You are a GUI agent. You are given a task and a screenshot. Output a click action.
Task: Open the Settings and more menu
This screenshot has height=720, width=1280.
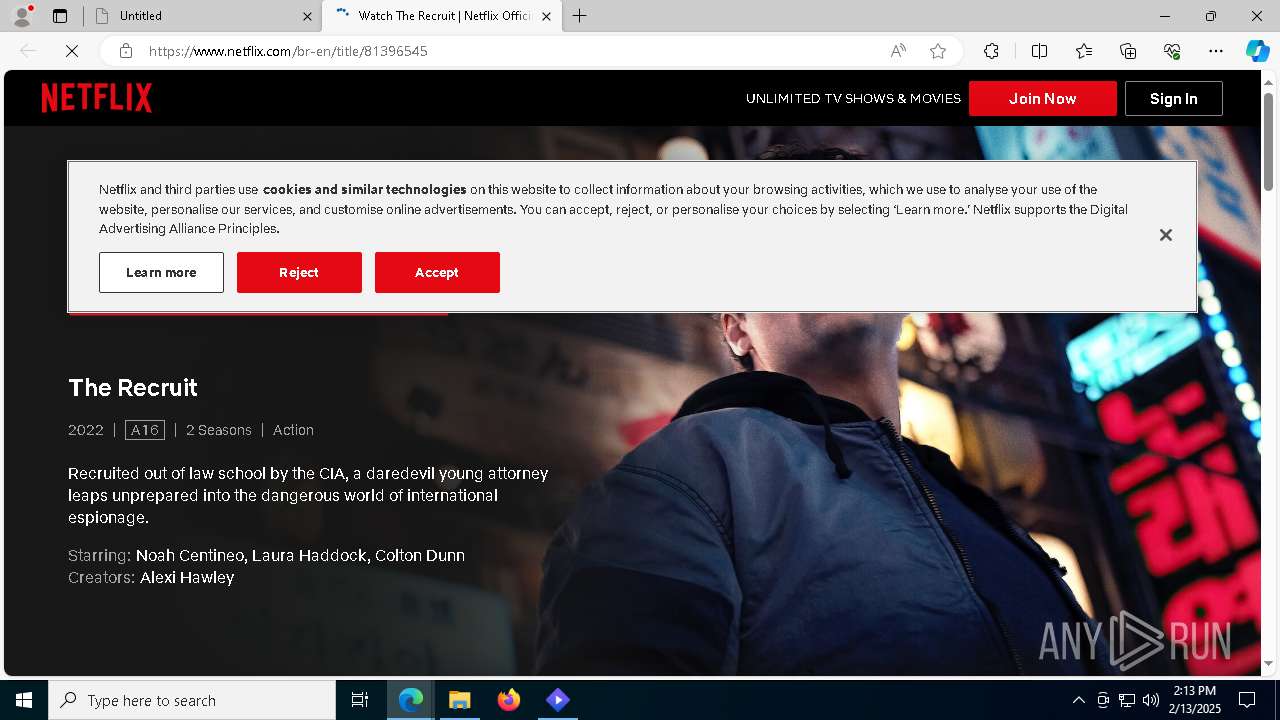[1216, 51]
